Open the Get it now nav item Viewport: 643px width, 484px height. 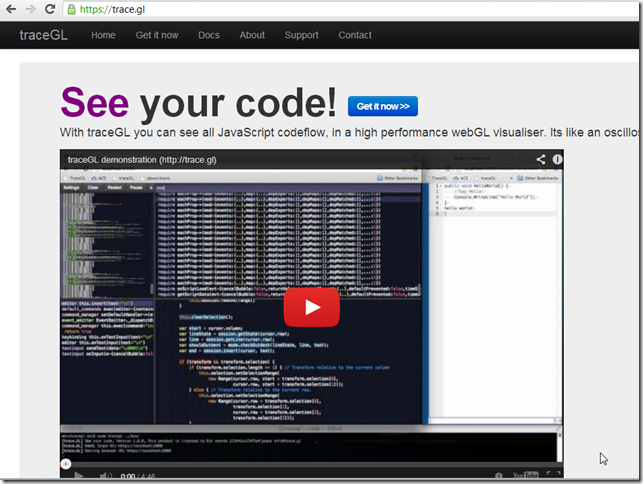(157, 35)
